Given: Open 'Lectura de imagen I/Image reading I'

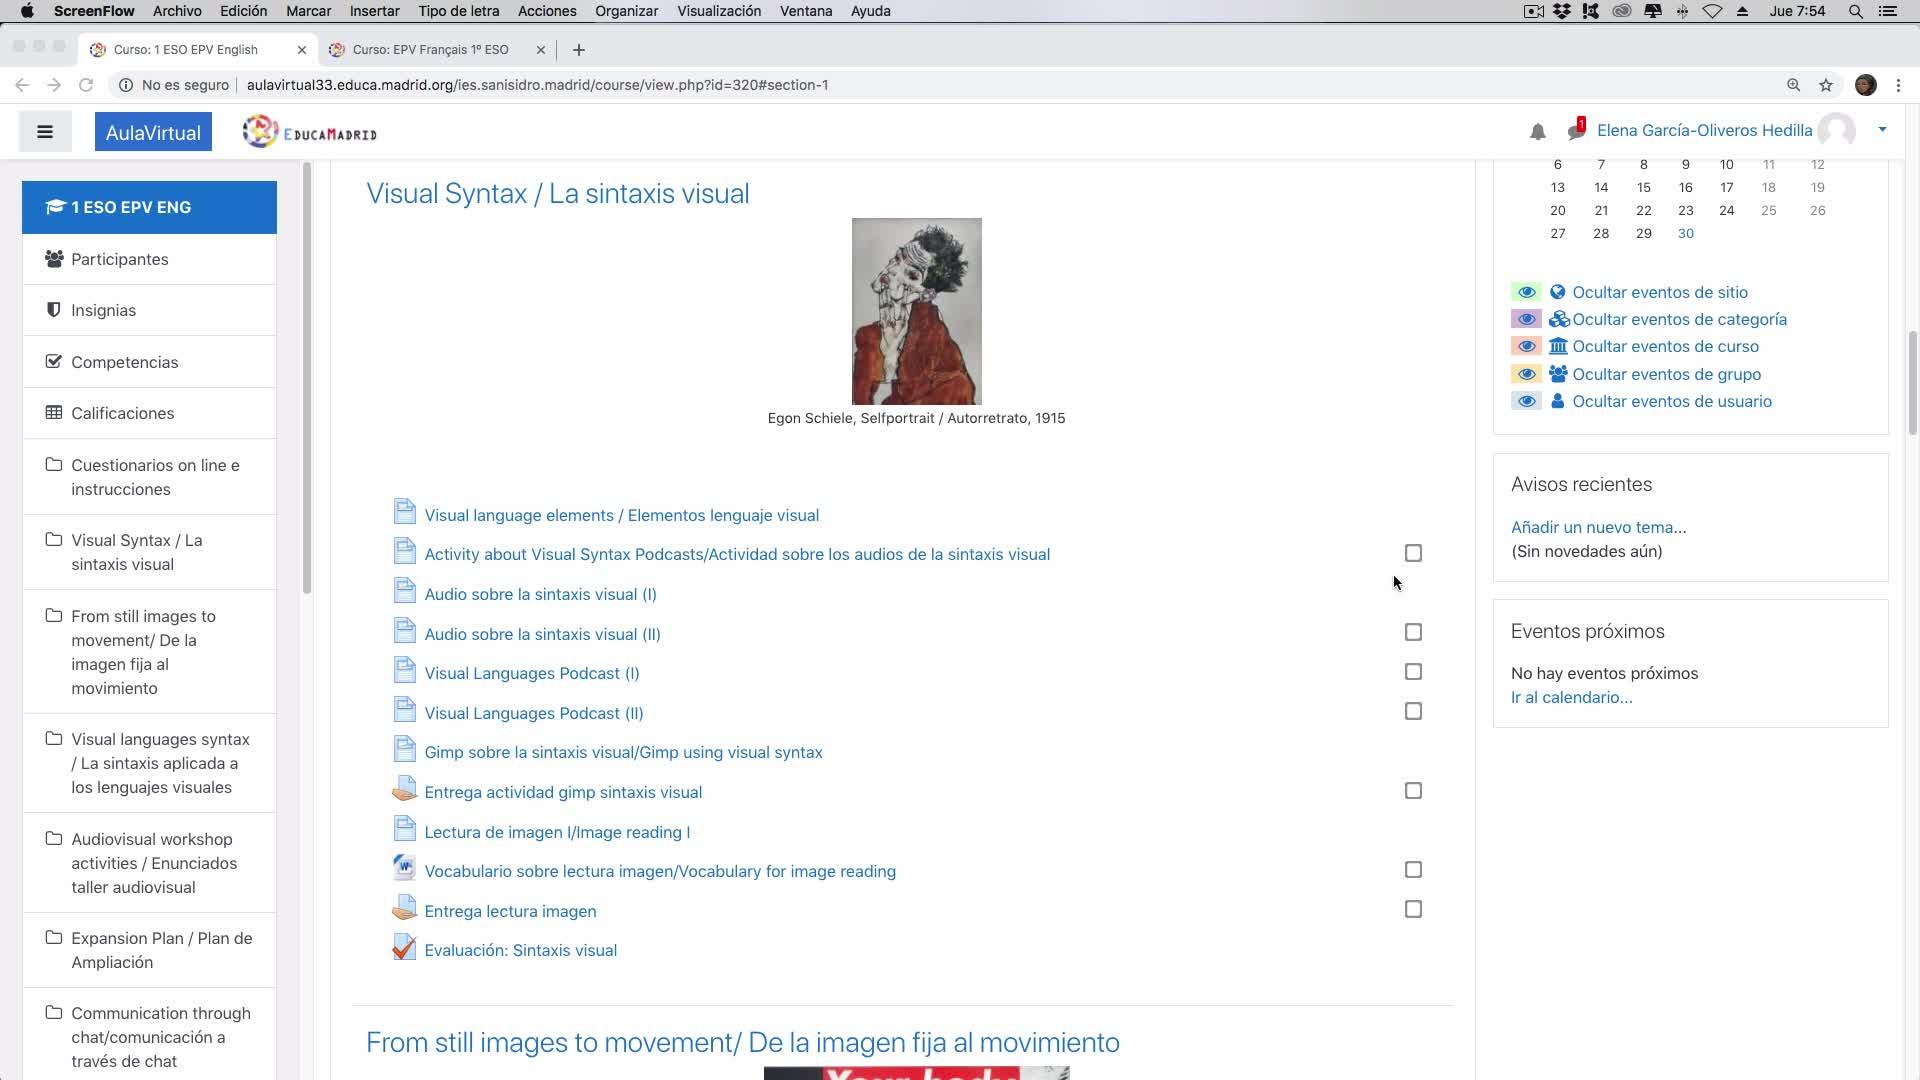Looking at the screenshot, I should pos(557,832).
